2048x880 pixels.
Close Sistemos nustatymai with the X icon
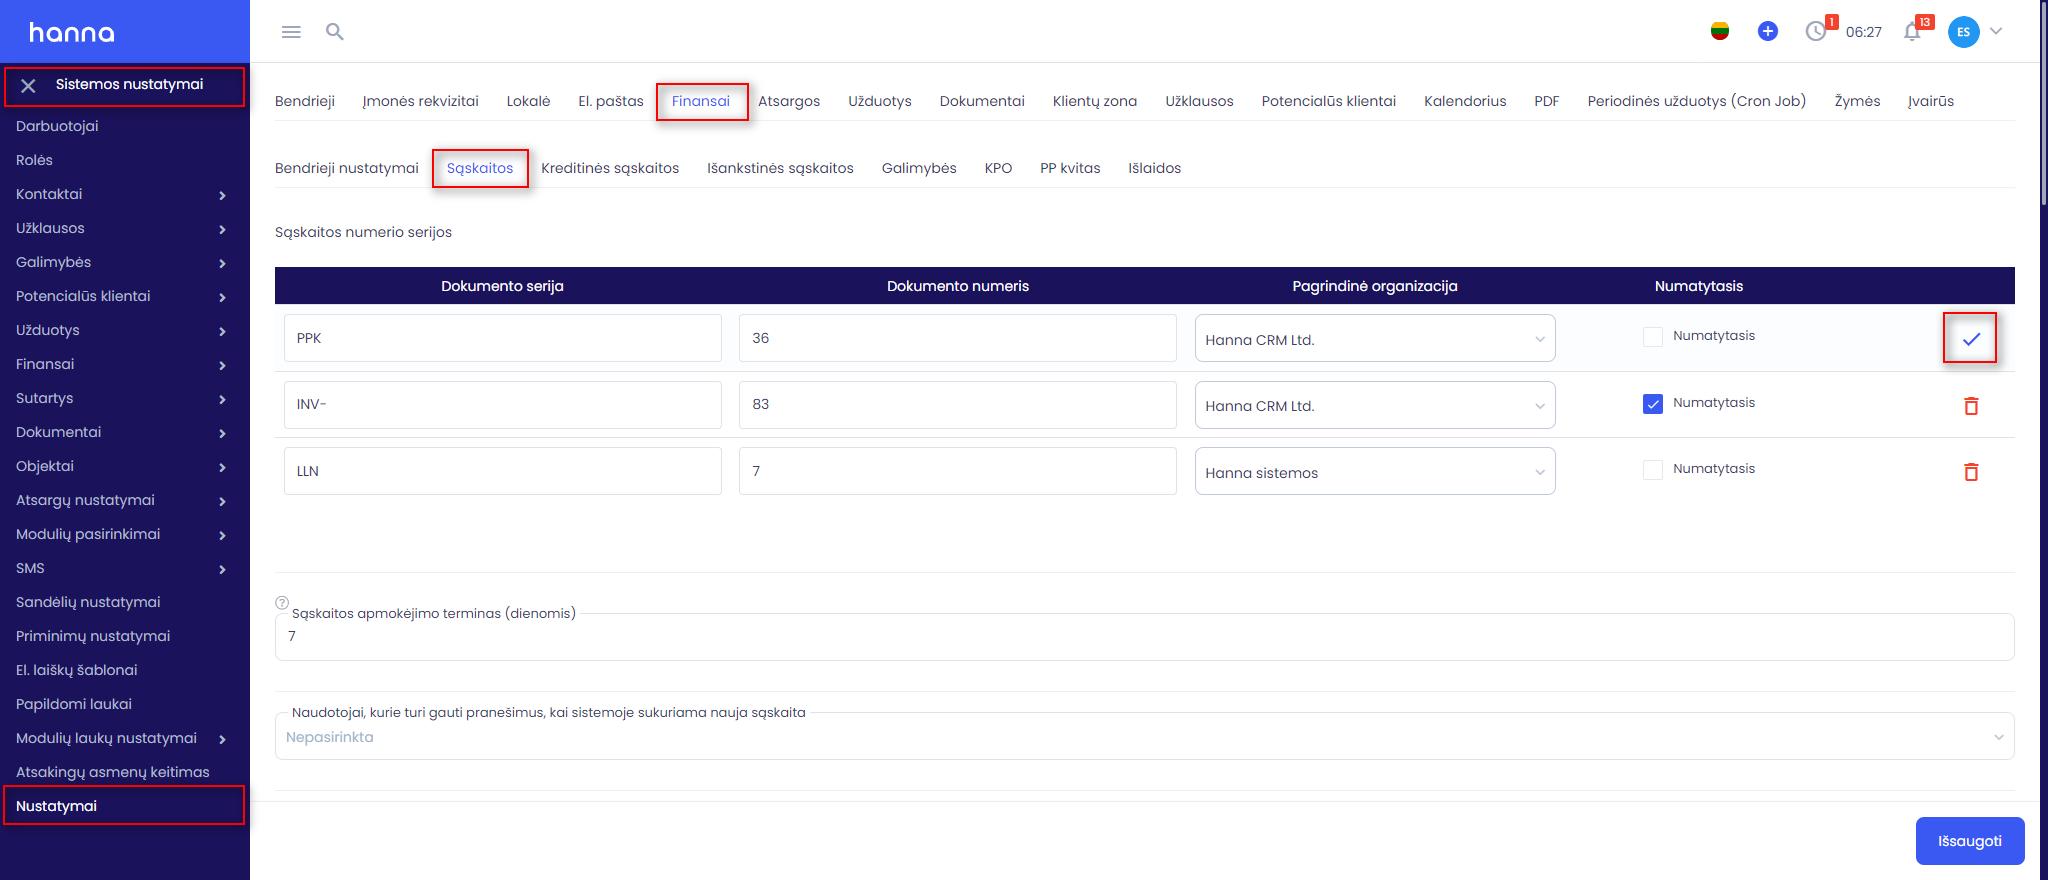click(x=28, y=86)
